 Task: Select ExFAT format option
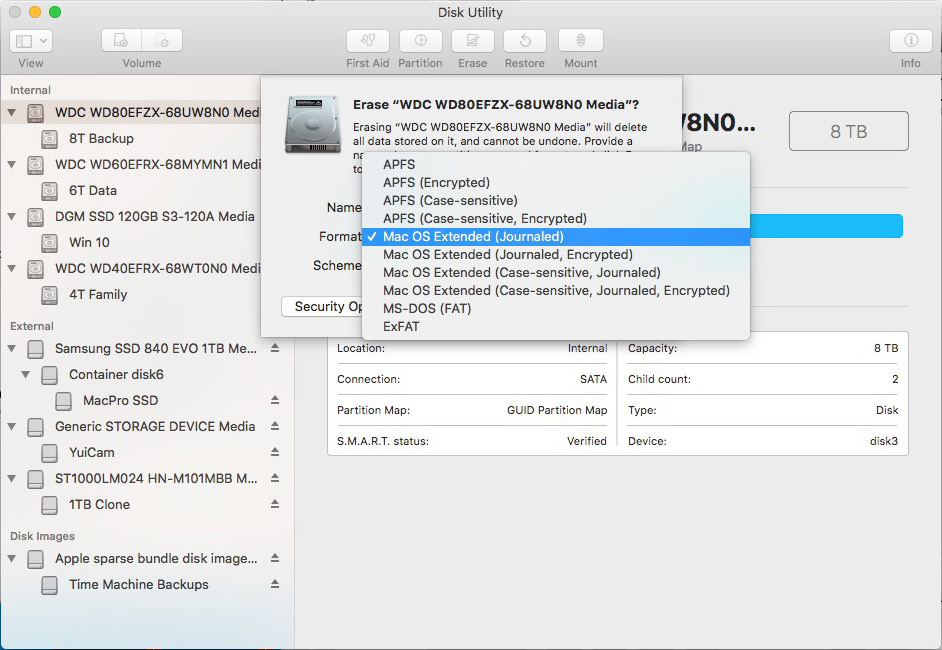click(556, 327)
